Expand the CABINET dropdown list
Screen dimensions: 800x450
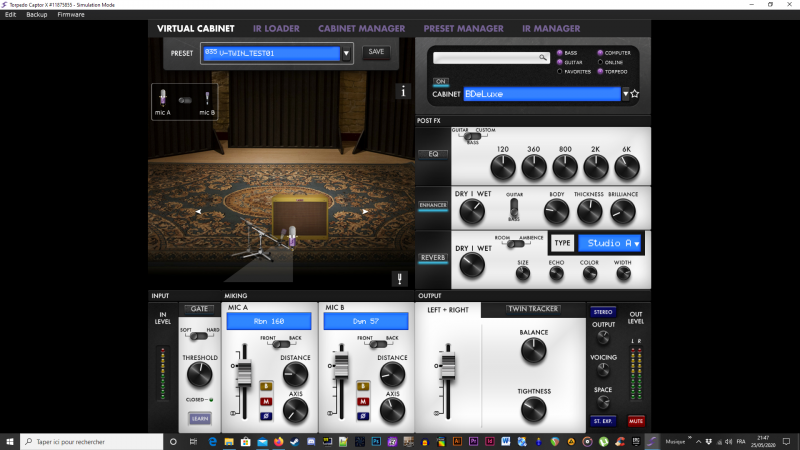coord(626,94)
